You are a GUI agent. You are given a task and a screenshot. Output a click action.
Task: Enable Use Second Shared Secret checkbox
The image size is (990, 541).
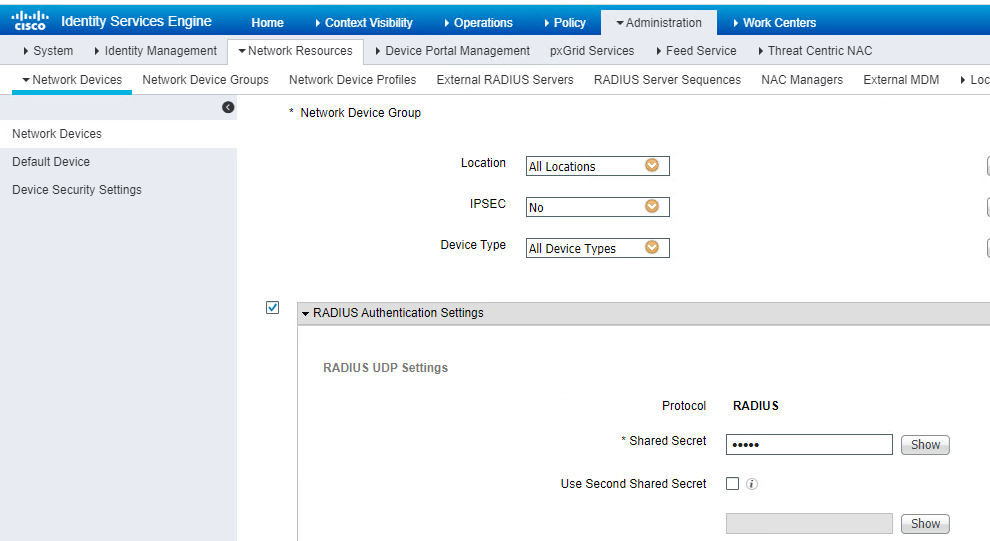tap(732, 484)
